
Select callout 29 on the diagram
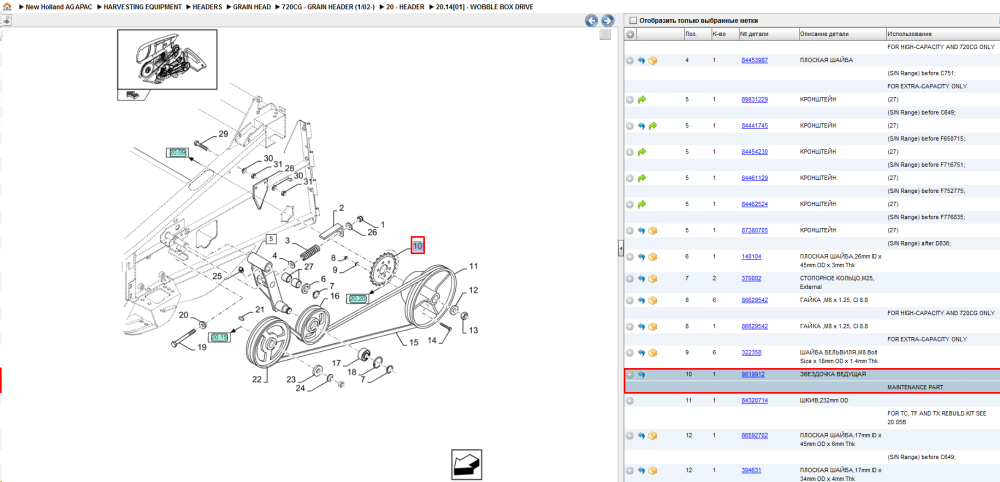[x=223, y=135]
